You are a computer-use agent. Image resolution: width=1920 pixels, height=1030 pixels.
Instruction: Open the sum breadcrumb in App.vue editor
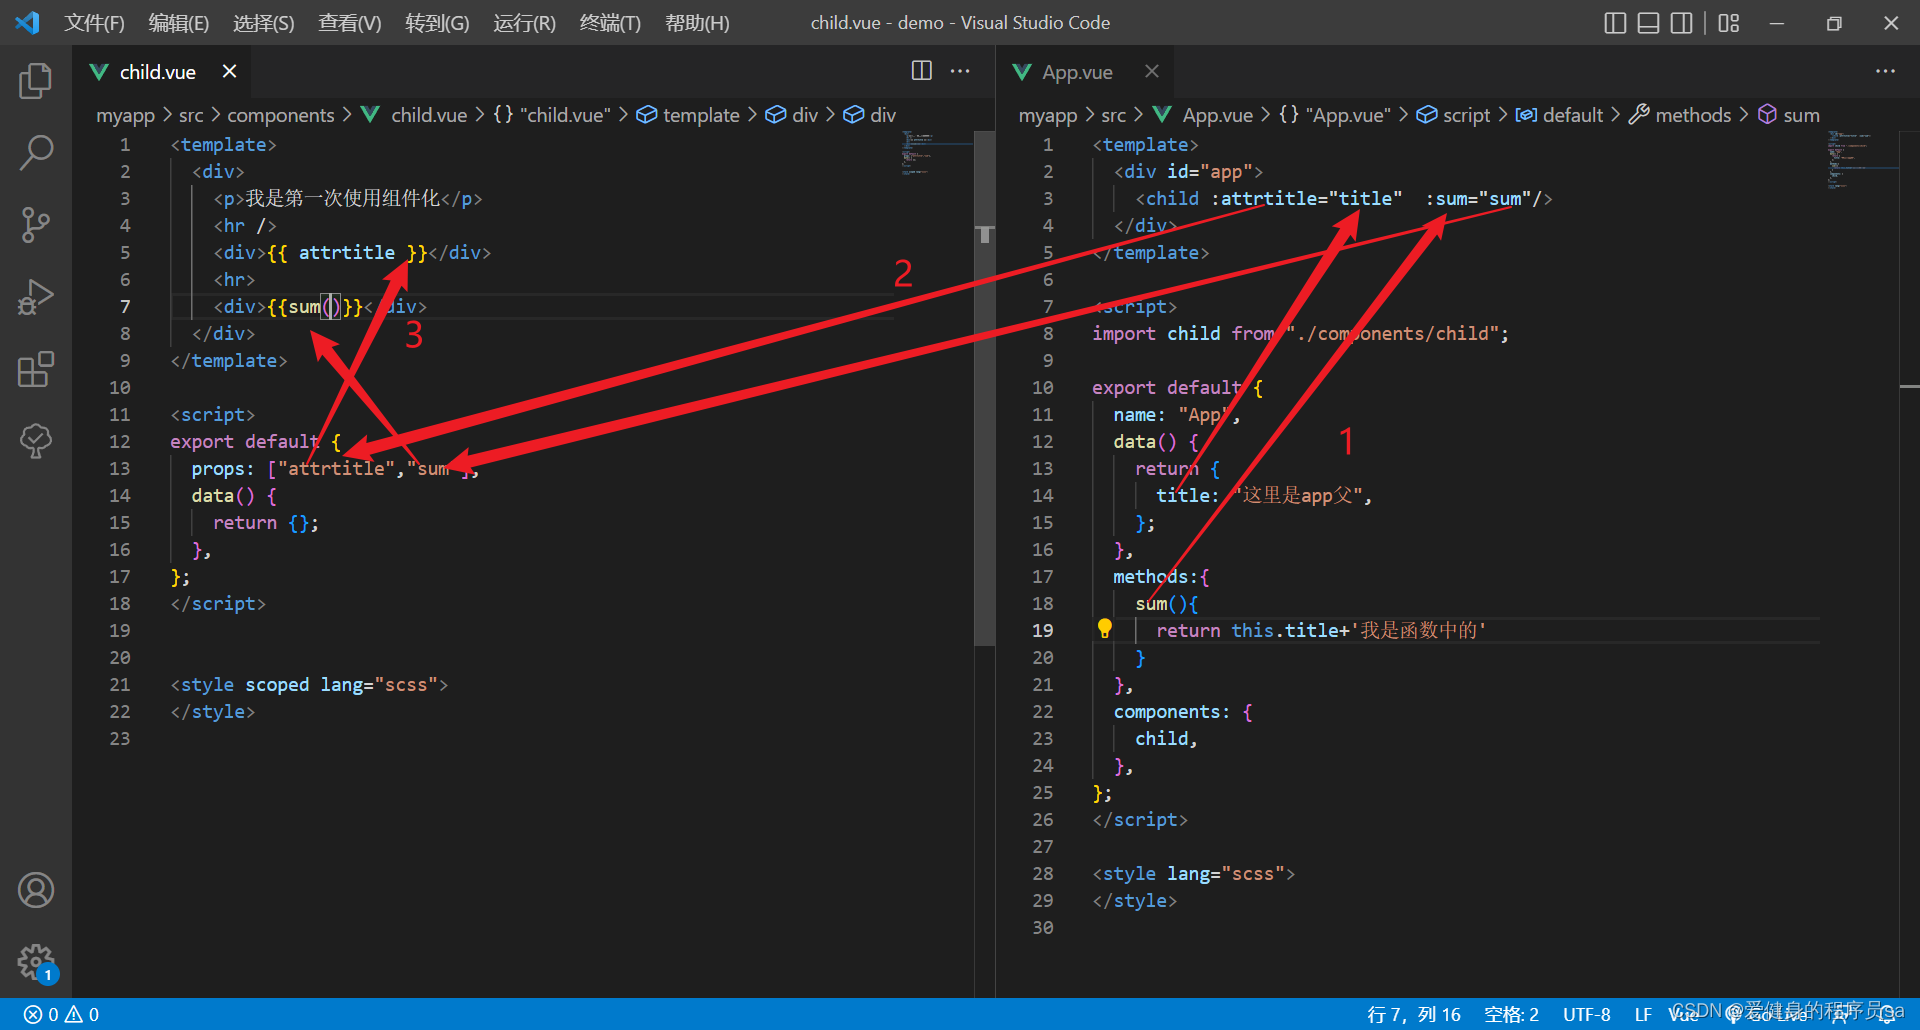point(1789,115)
